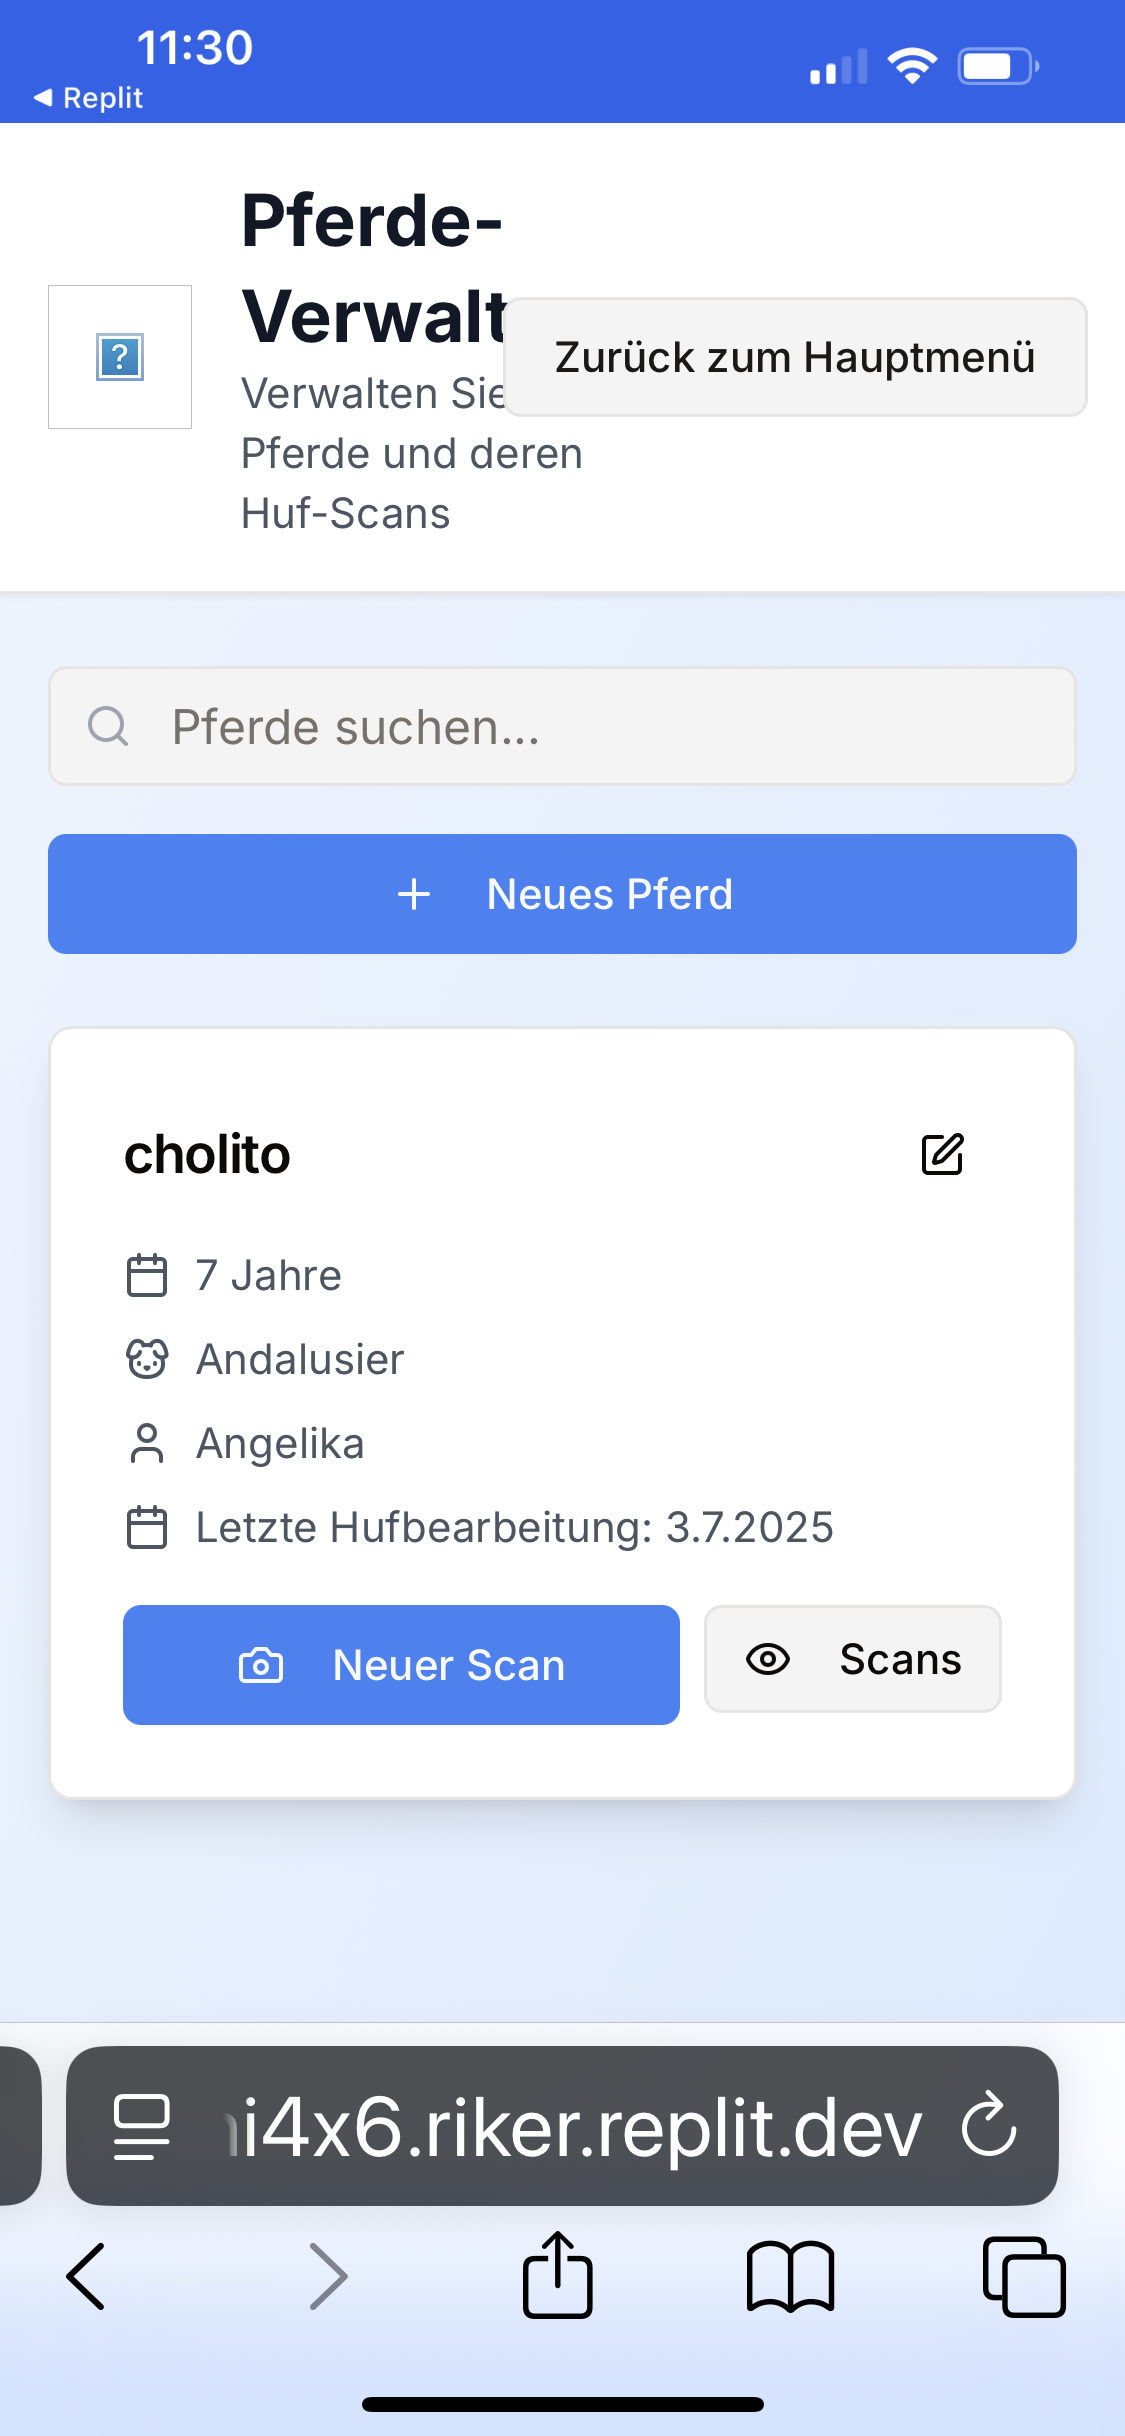Tap the Letzte Hufbearbeitung calendar icon
Viewport: 1125px width, 2436px height.
pyautogui.click(x=147, y=1527)
